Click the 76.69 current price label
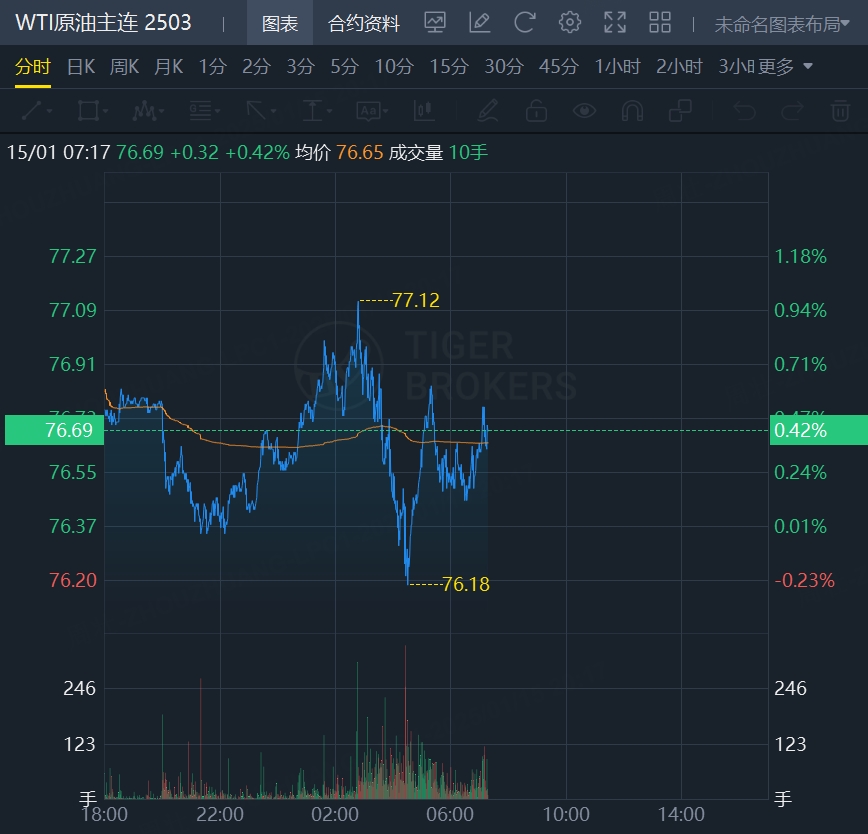 click(69, 430)
